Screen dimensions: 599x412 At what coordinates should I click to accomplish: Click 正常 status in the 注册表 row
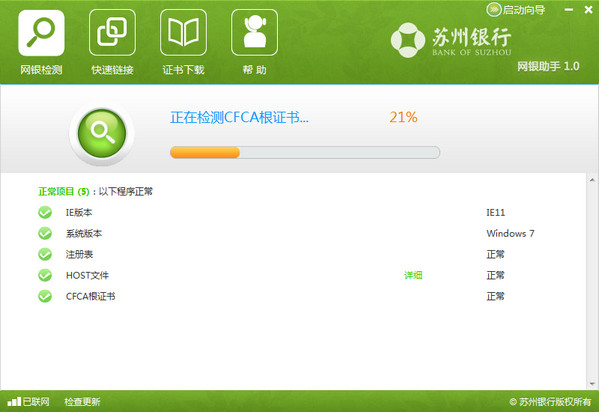tap(495, 255)
